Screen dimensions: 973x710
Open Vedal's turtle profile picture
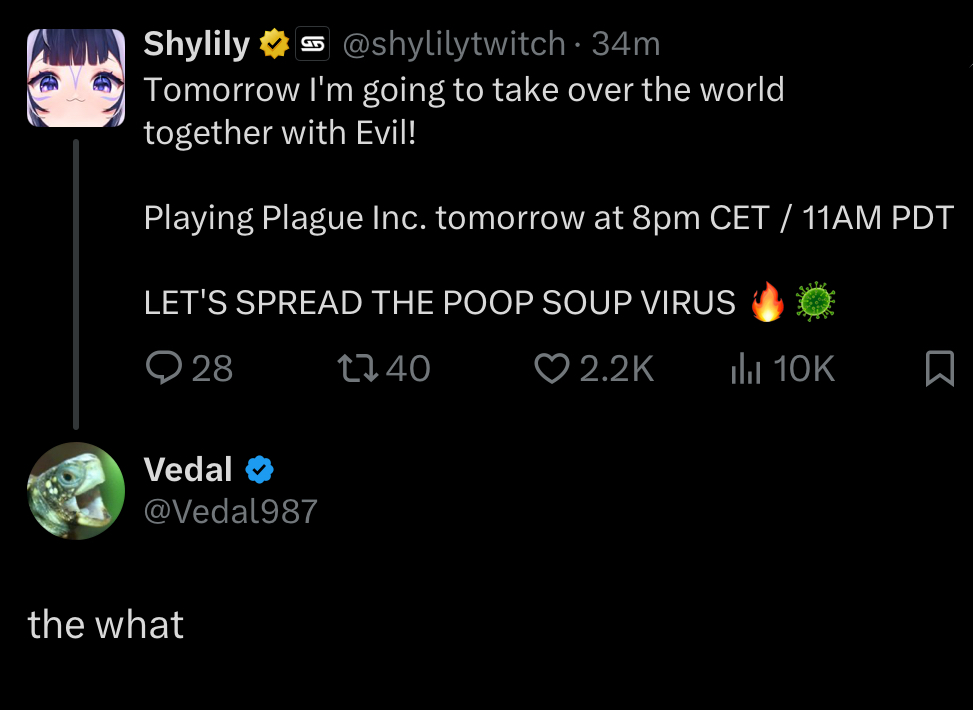pos(76,491)
